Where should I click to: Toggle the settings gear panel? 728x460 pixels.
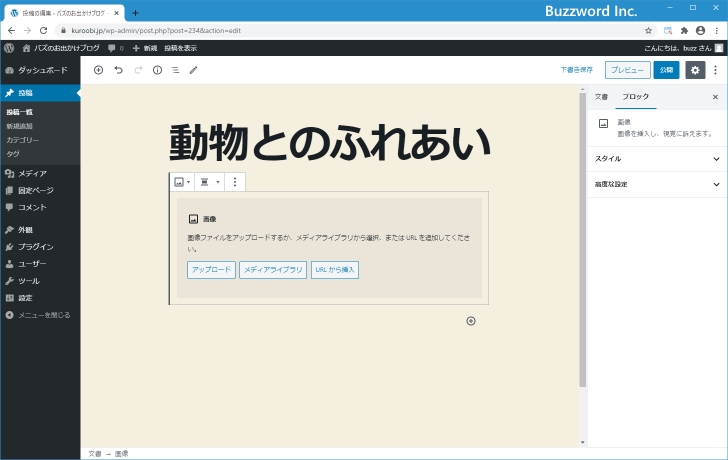[695, 70]
